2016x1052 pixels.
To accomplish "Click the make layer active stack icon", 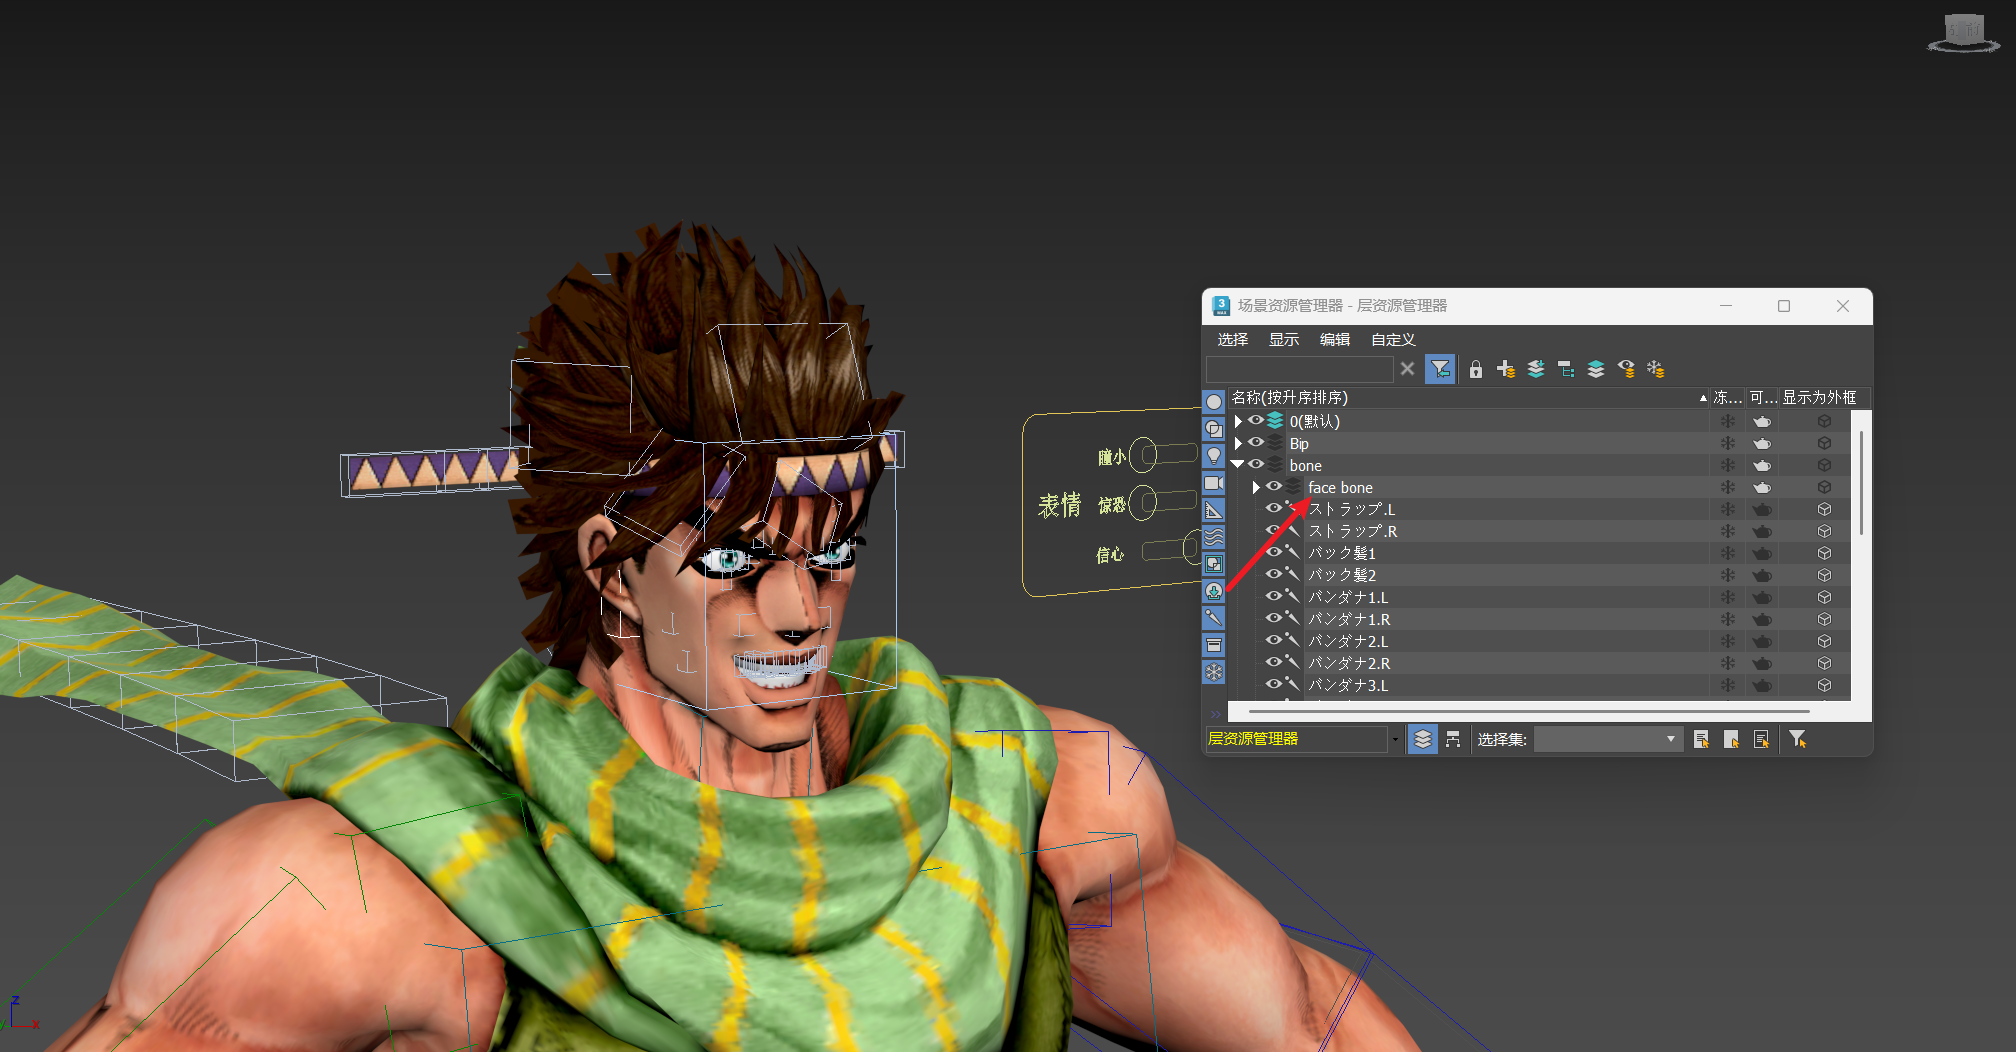I will 1596,369.
